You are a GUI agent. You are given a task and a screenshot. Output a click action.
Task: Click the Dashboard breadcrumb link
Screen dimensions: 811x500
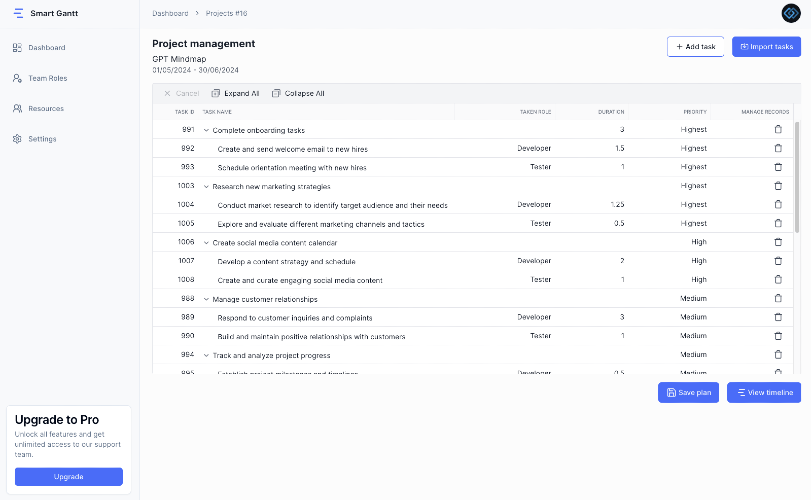point(170,13)
